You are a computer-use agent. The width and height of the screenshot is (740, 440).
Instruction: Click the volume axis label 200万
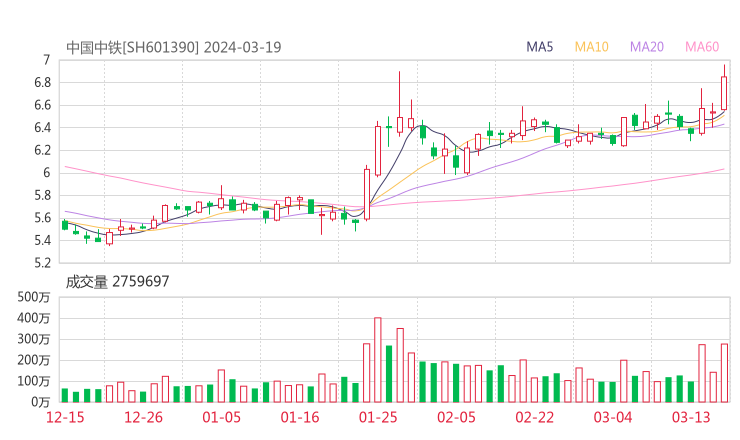tap(33, 360)
